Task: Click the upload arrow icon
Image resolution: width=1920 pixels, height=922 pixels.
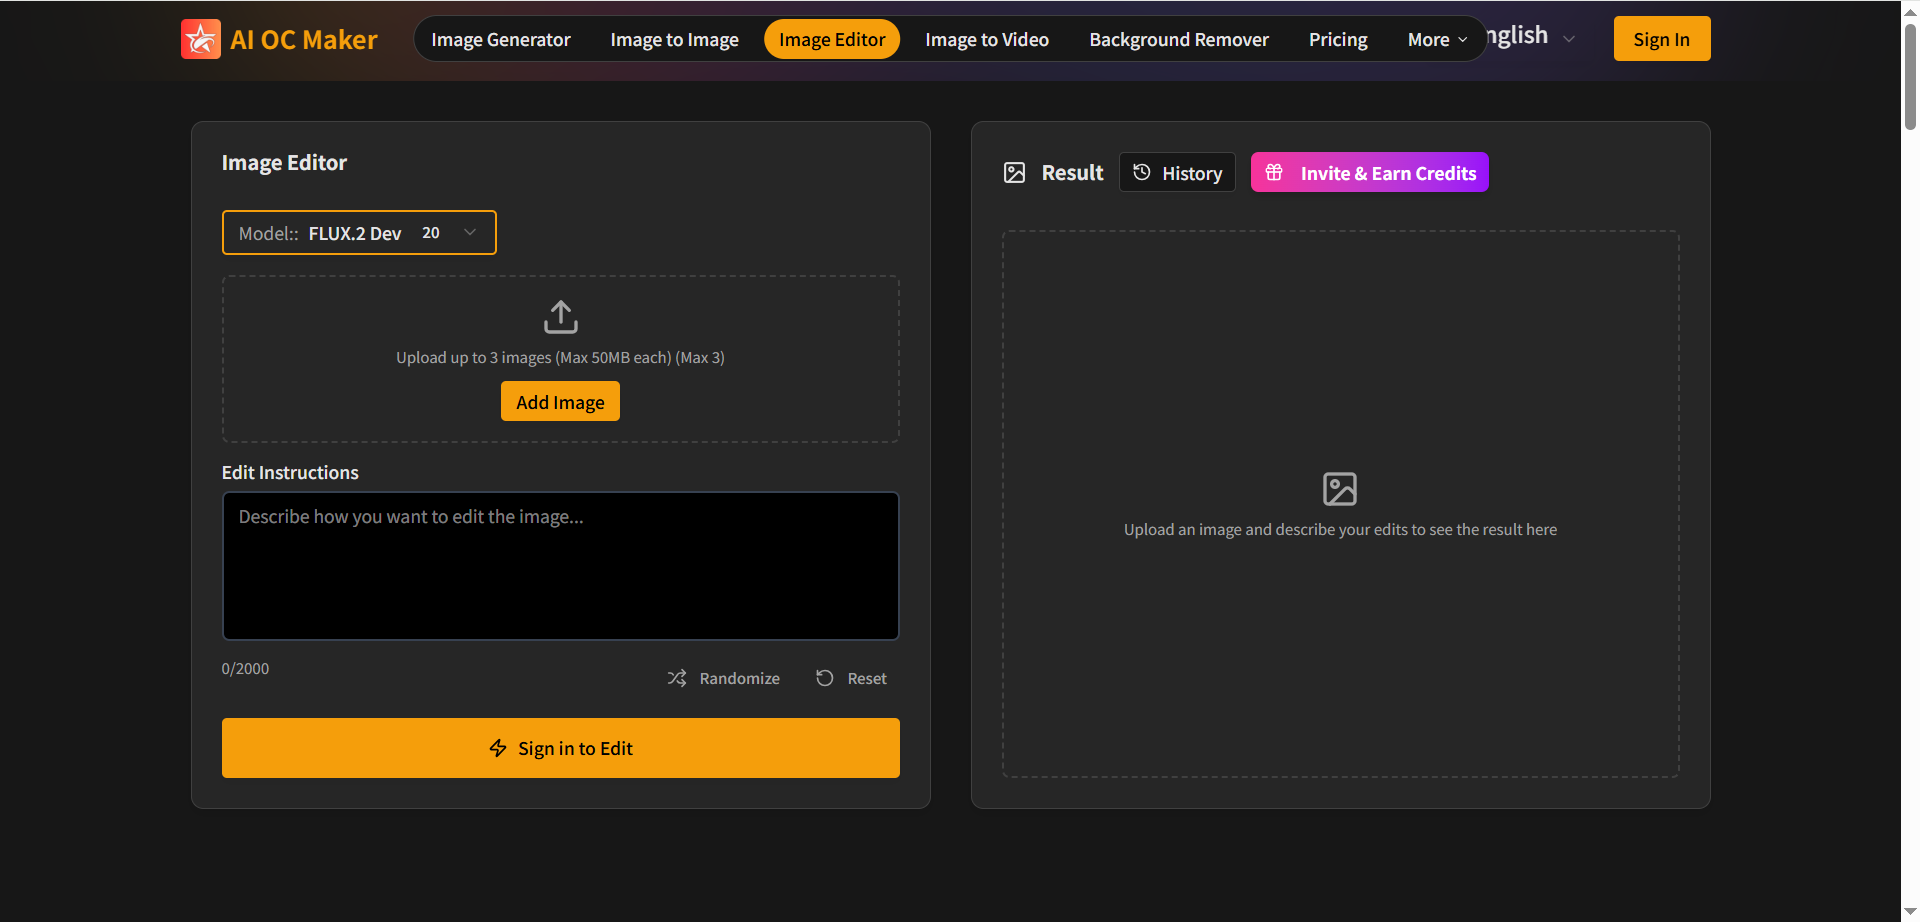Action: 560,317
